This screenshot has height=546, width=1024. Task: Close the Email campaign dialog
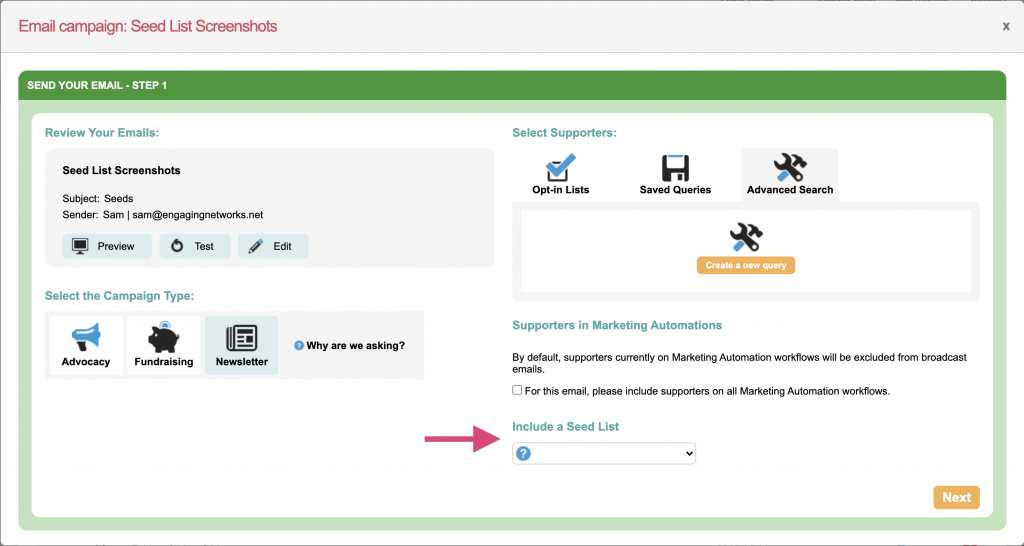(x=1006, y=26)
